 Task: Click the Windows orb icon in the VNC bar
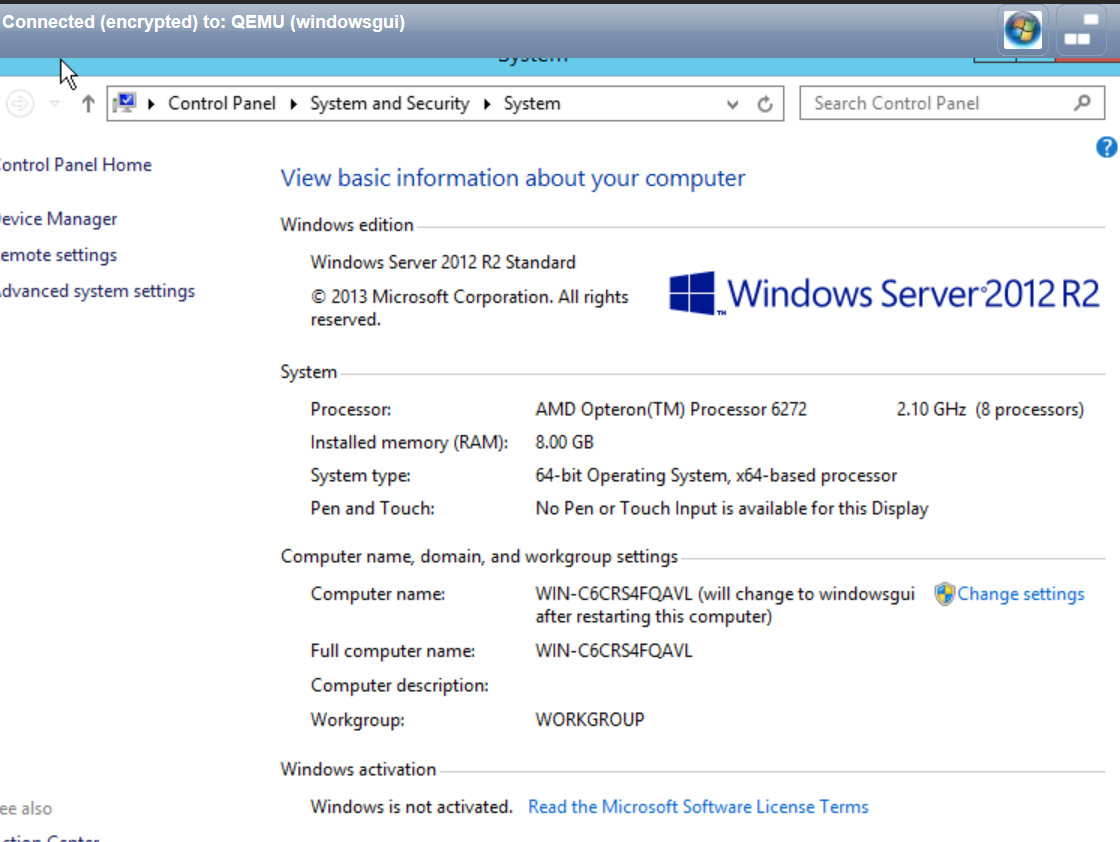pyautogui.click(x=1022, y=30)
